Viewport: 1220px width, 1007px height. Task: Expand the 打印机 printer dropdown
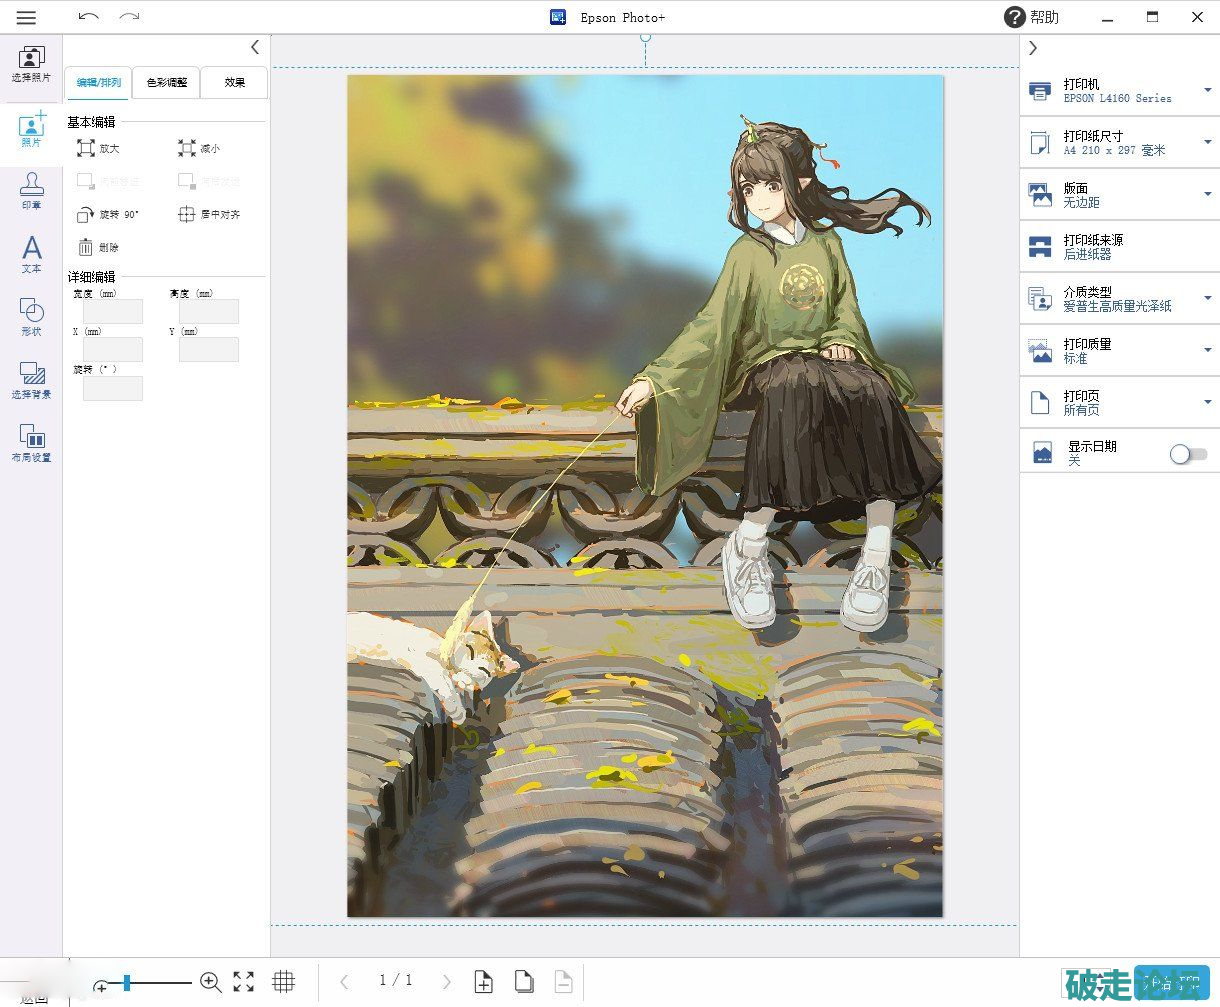(x=1207, y=91)
